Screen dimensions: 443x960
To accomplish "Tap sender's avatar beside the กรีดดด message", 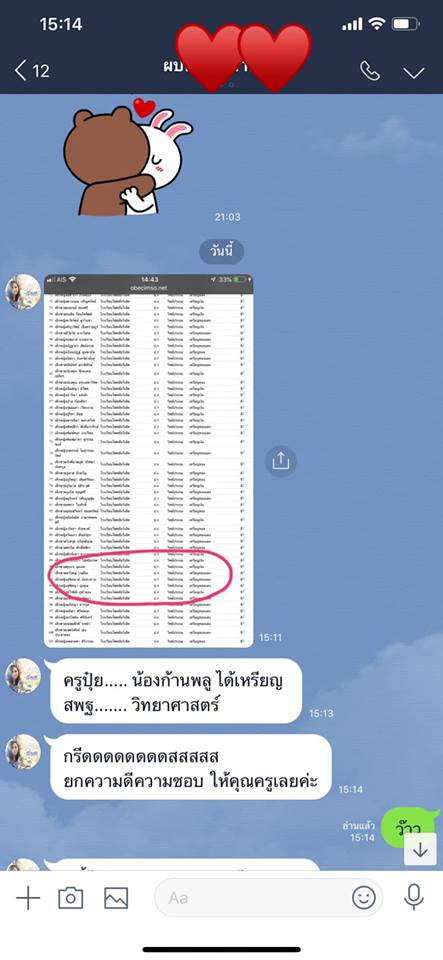I will (23, 752).
